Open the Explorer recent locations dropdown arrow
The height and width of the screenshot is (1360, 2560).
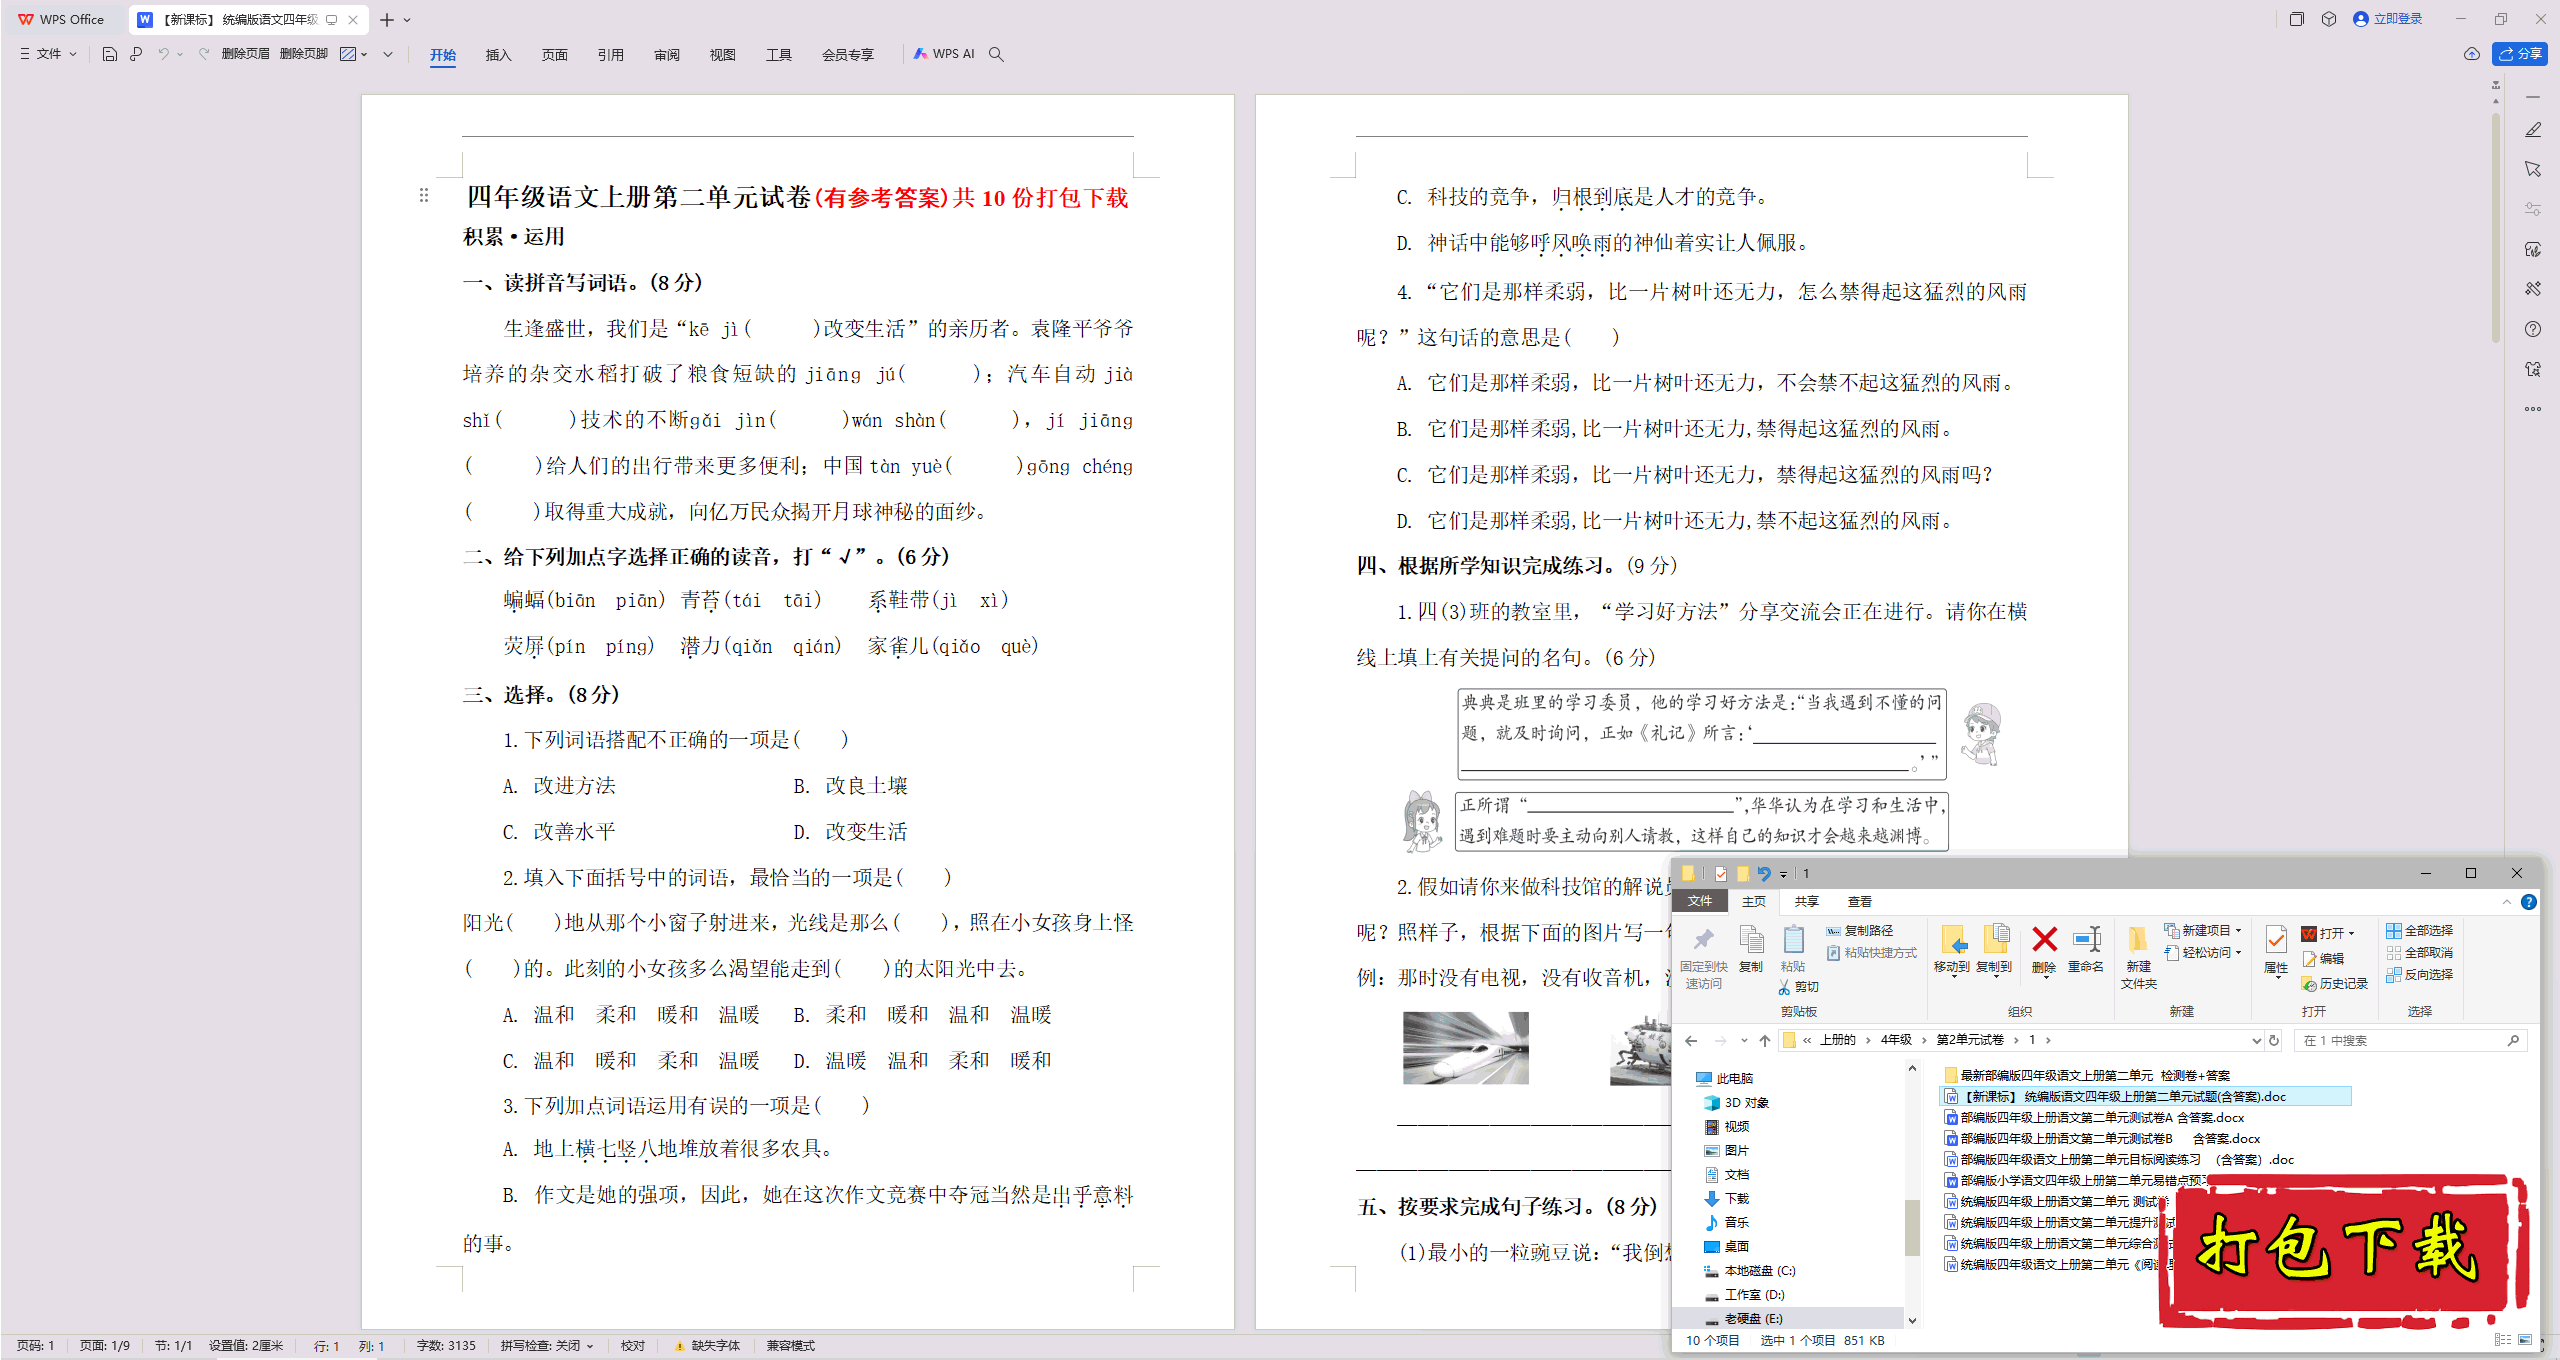tap(1744, 1040)
